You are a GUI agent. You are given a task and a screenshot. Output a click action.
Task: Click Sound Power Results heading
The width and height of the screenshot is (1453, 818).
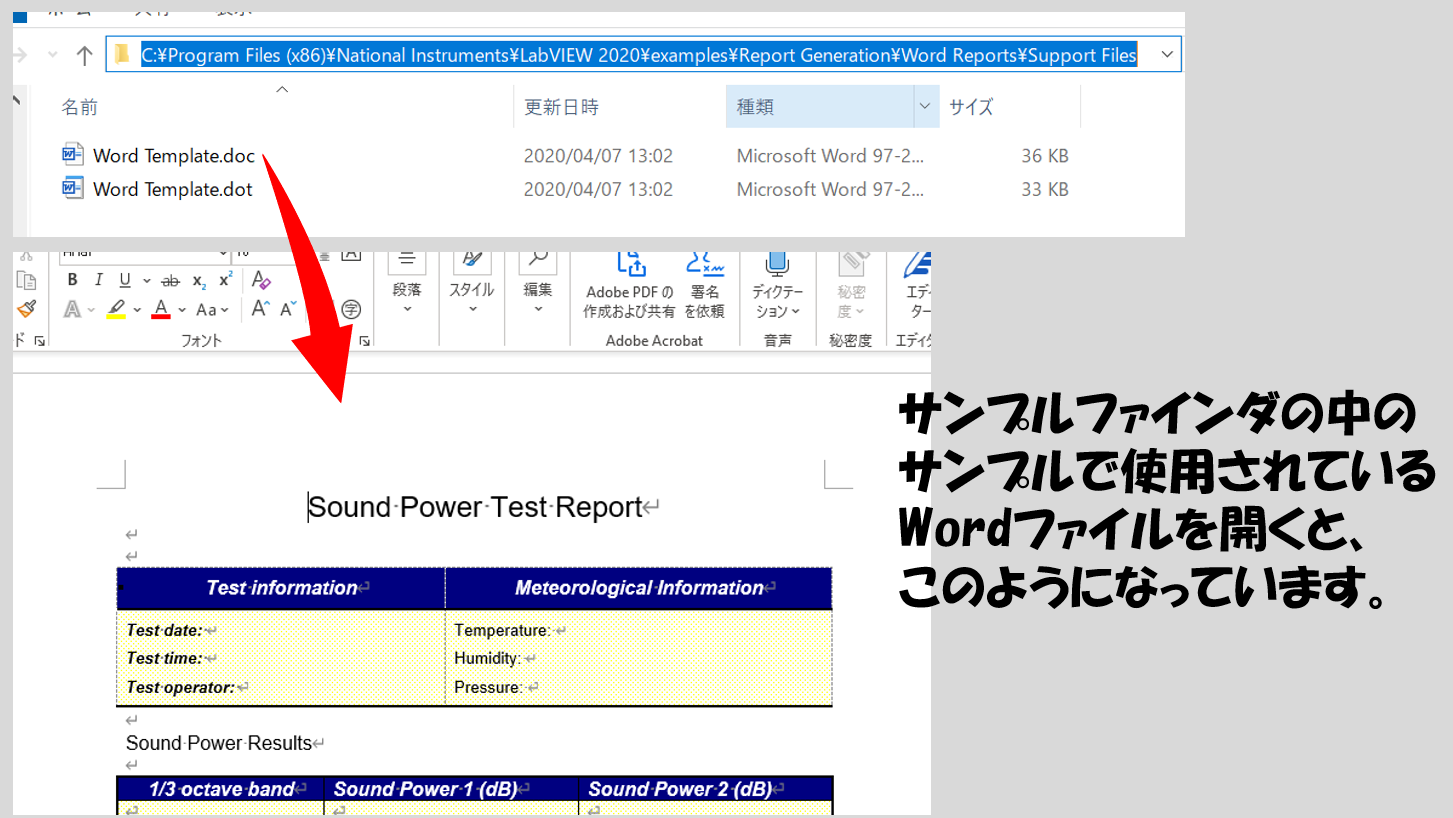click(x=219, y=743)
